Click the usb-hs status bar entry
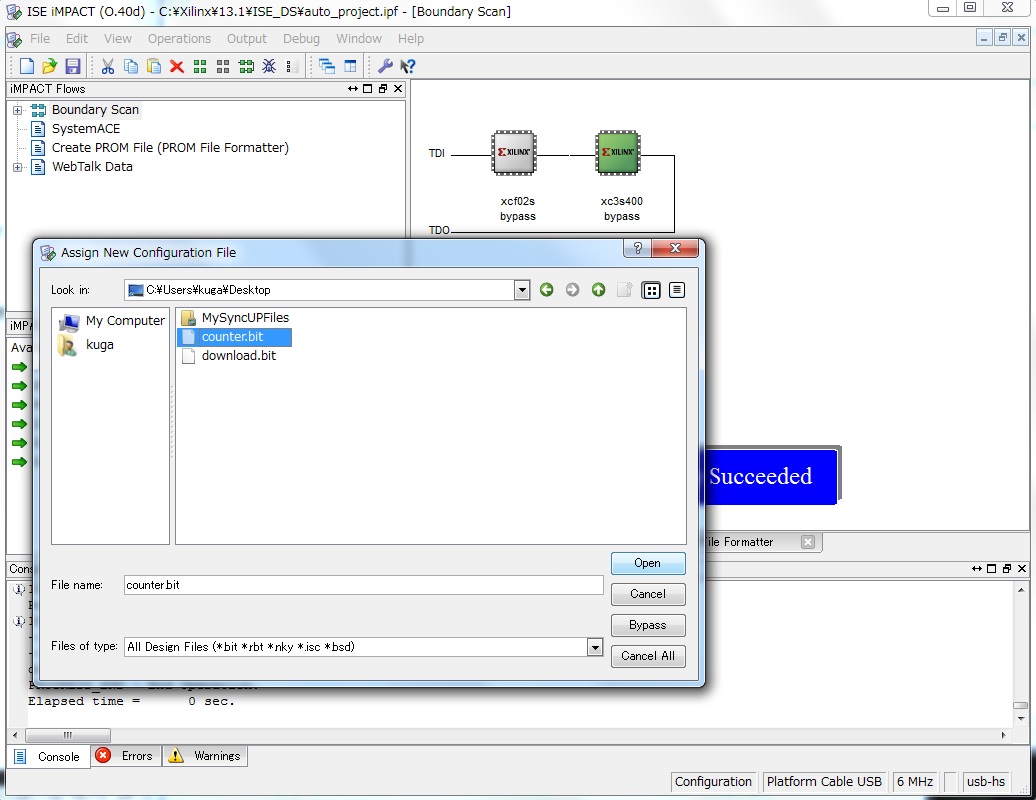This screenshot has width=1036, height=800. click(986, 782)
